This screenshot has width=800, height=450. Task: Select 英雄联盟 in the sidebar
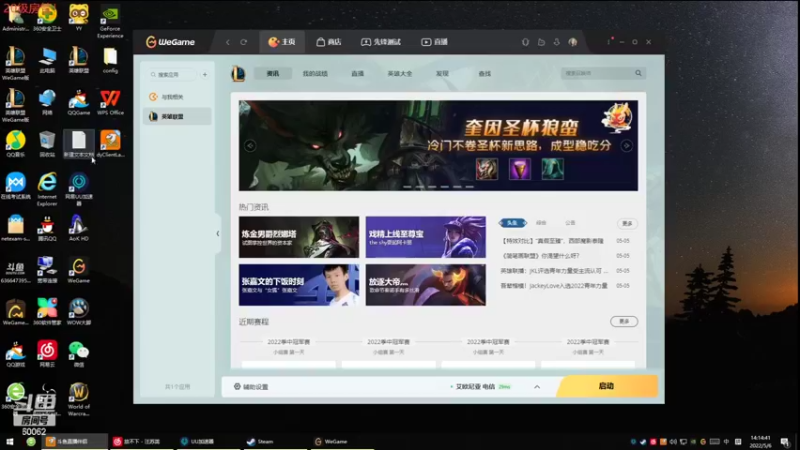coord(177,116)
